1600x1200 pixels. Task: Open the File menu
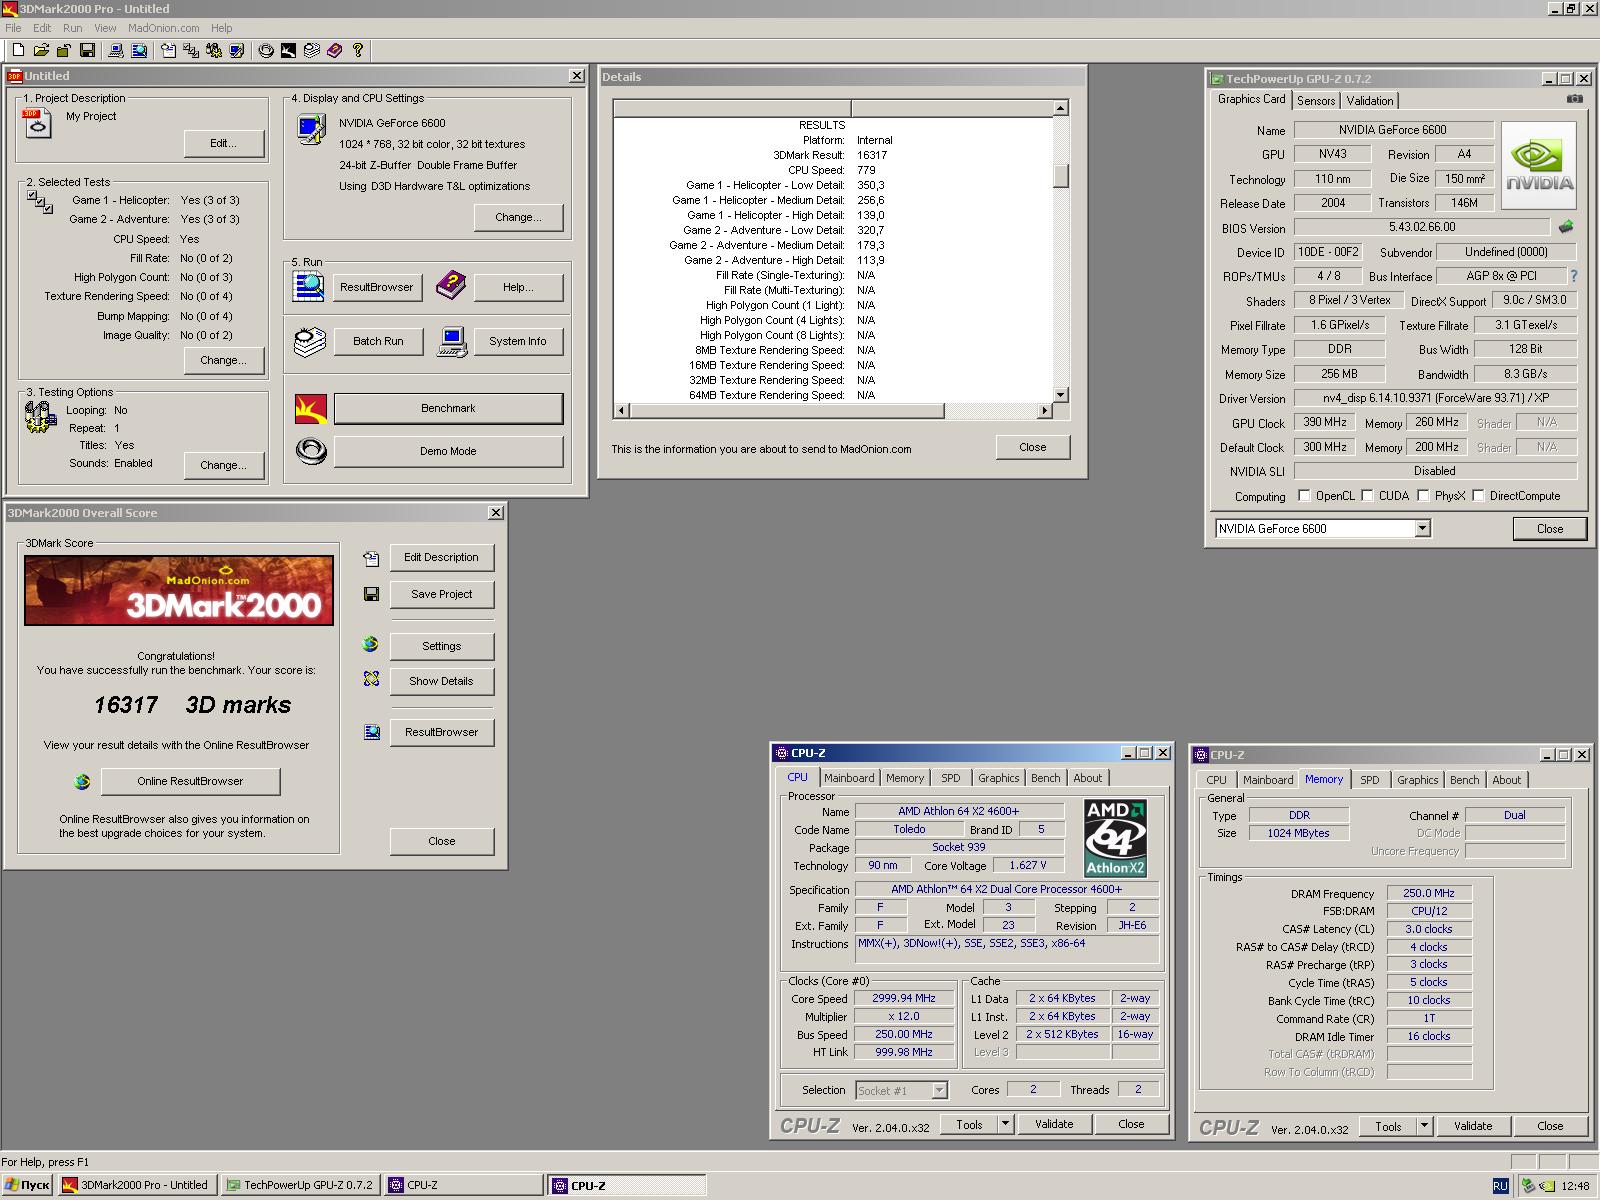(x=13, y=28)
